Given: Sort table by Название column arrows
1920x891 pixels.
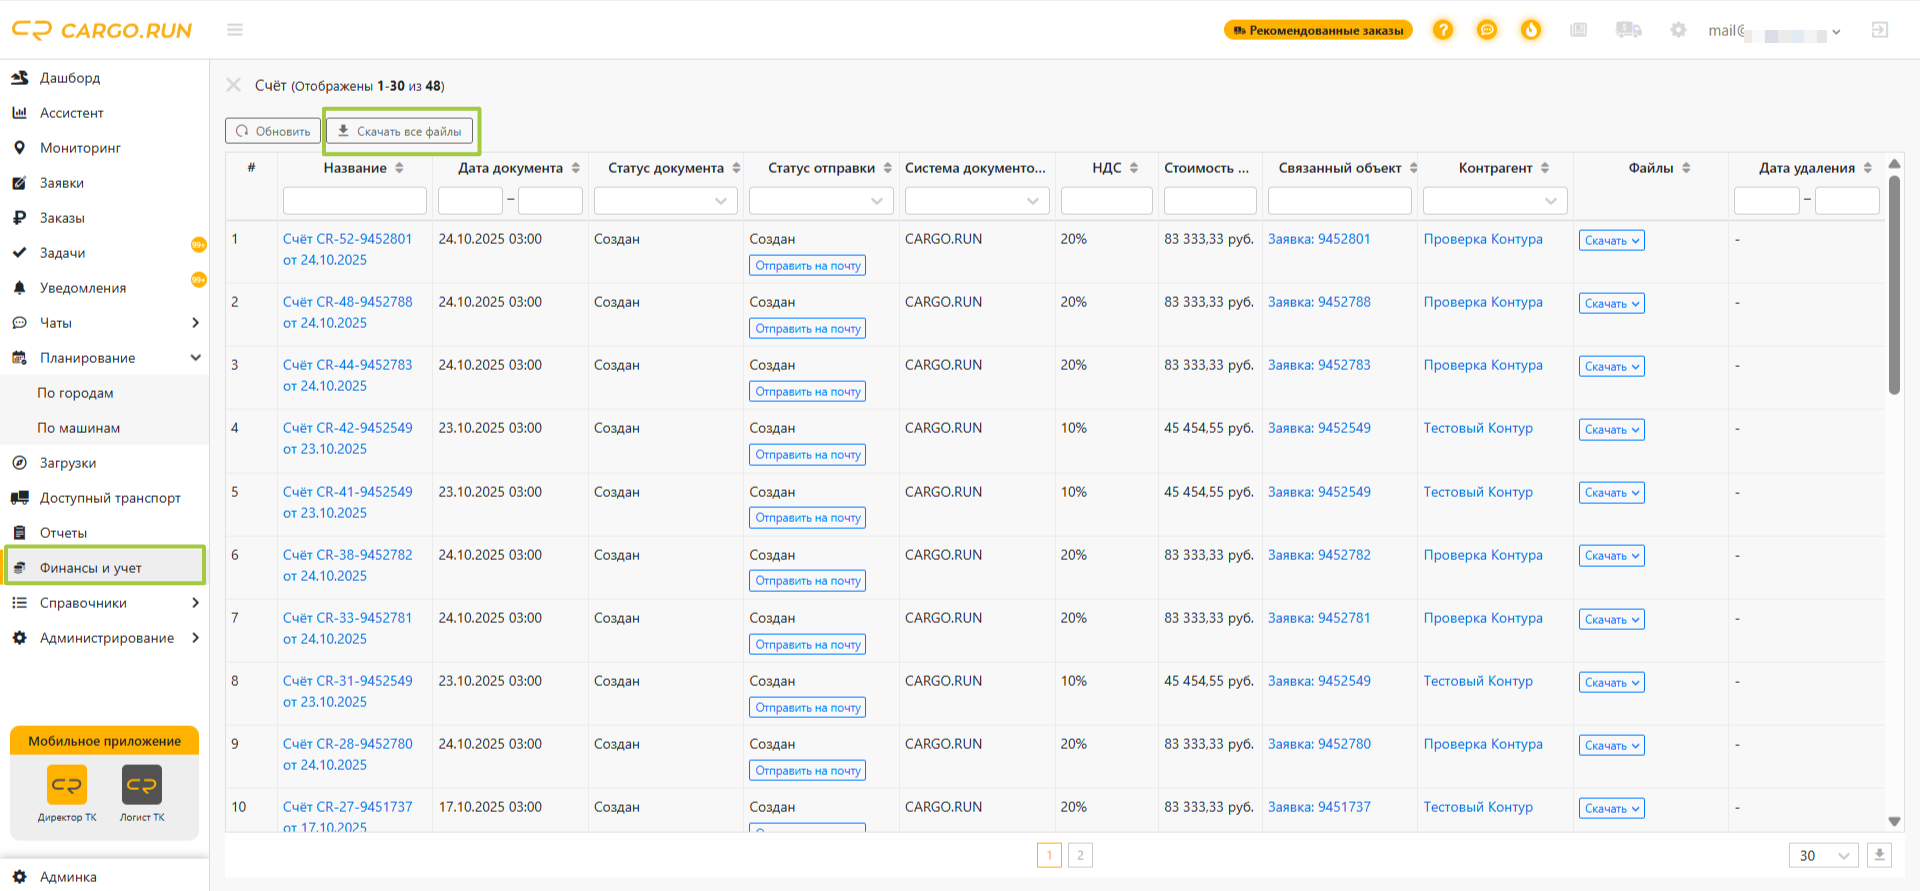Looking at the screenshot, I should [x=399, y=168].
